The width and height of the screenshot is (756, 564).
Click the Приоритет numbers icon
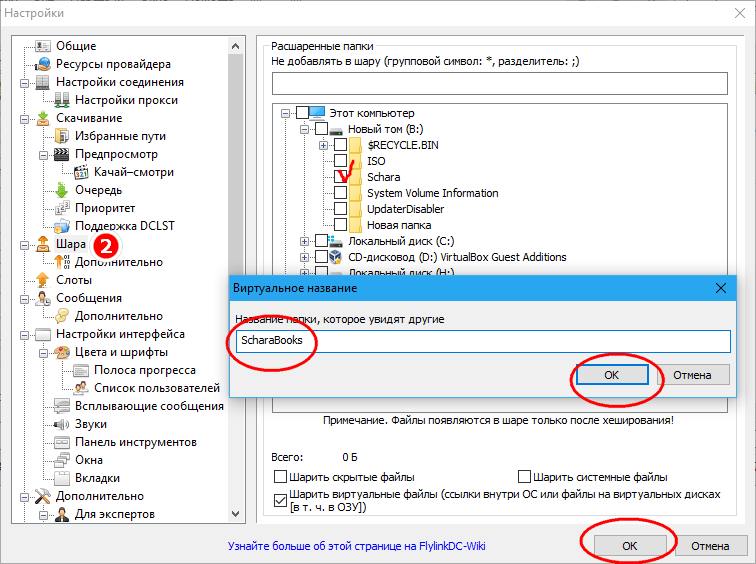(x=62, y=208)
